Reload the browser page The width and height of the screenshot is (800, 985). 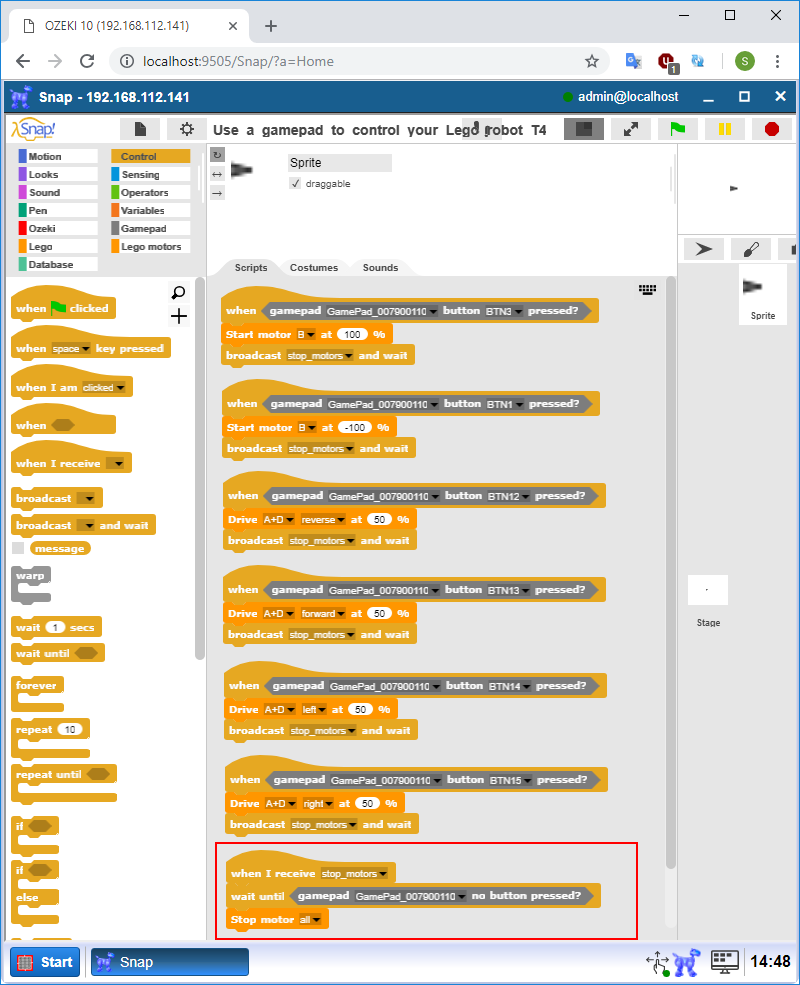[x=87, y=61]
